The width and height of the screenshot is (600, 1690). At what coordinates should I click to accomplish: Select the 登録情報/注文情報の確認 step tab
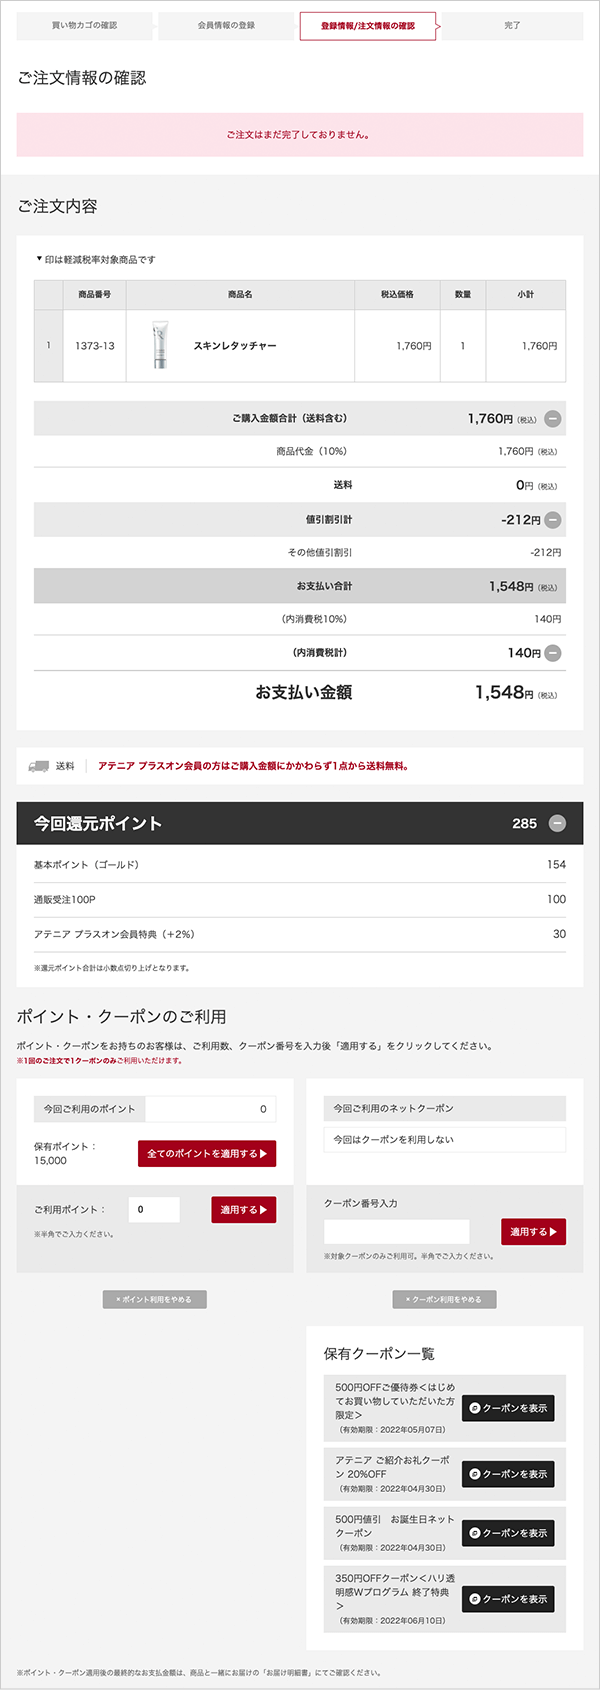[x=368, y=25]
